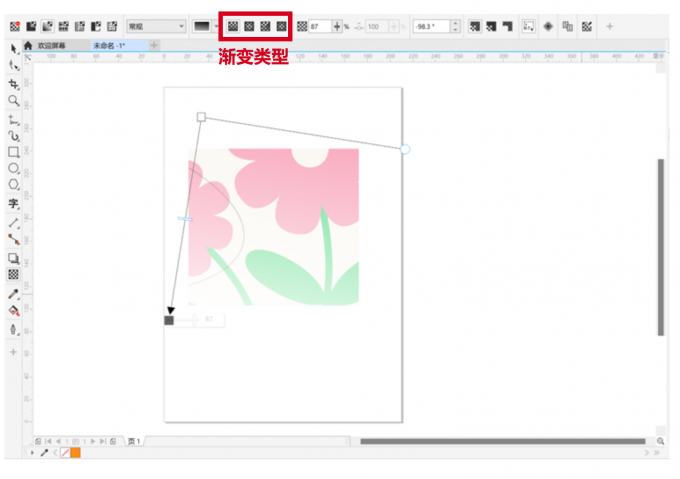Choose the second gradient type button
The width and height of the screenshot is (680, 479).
249,26
